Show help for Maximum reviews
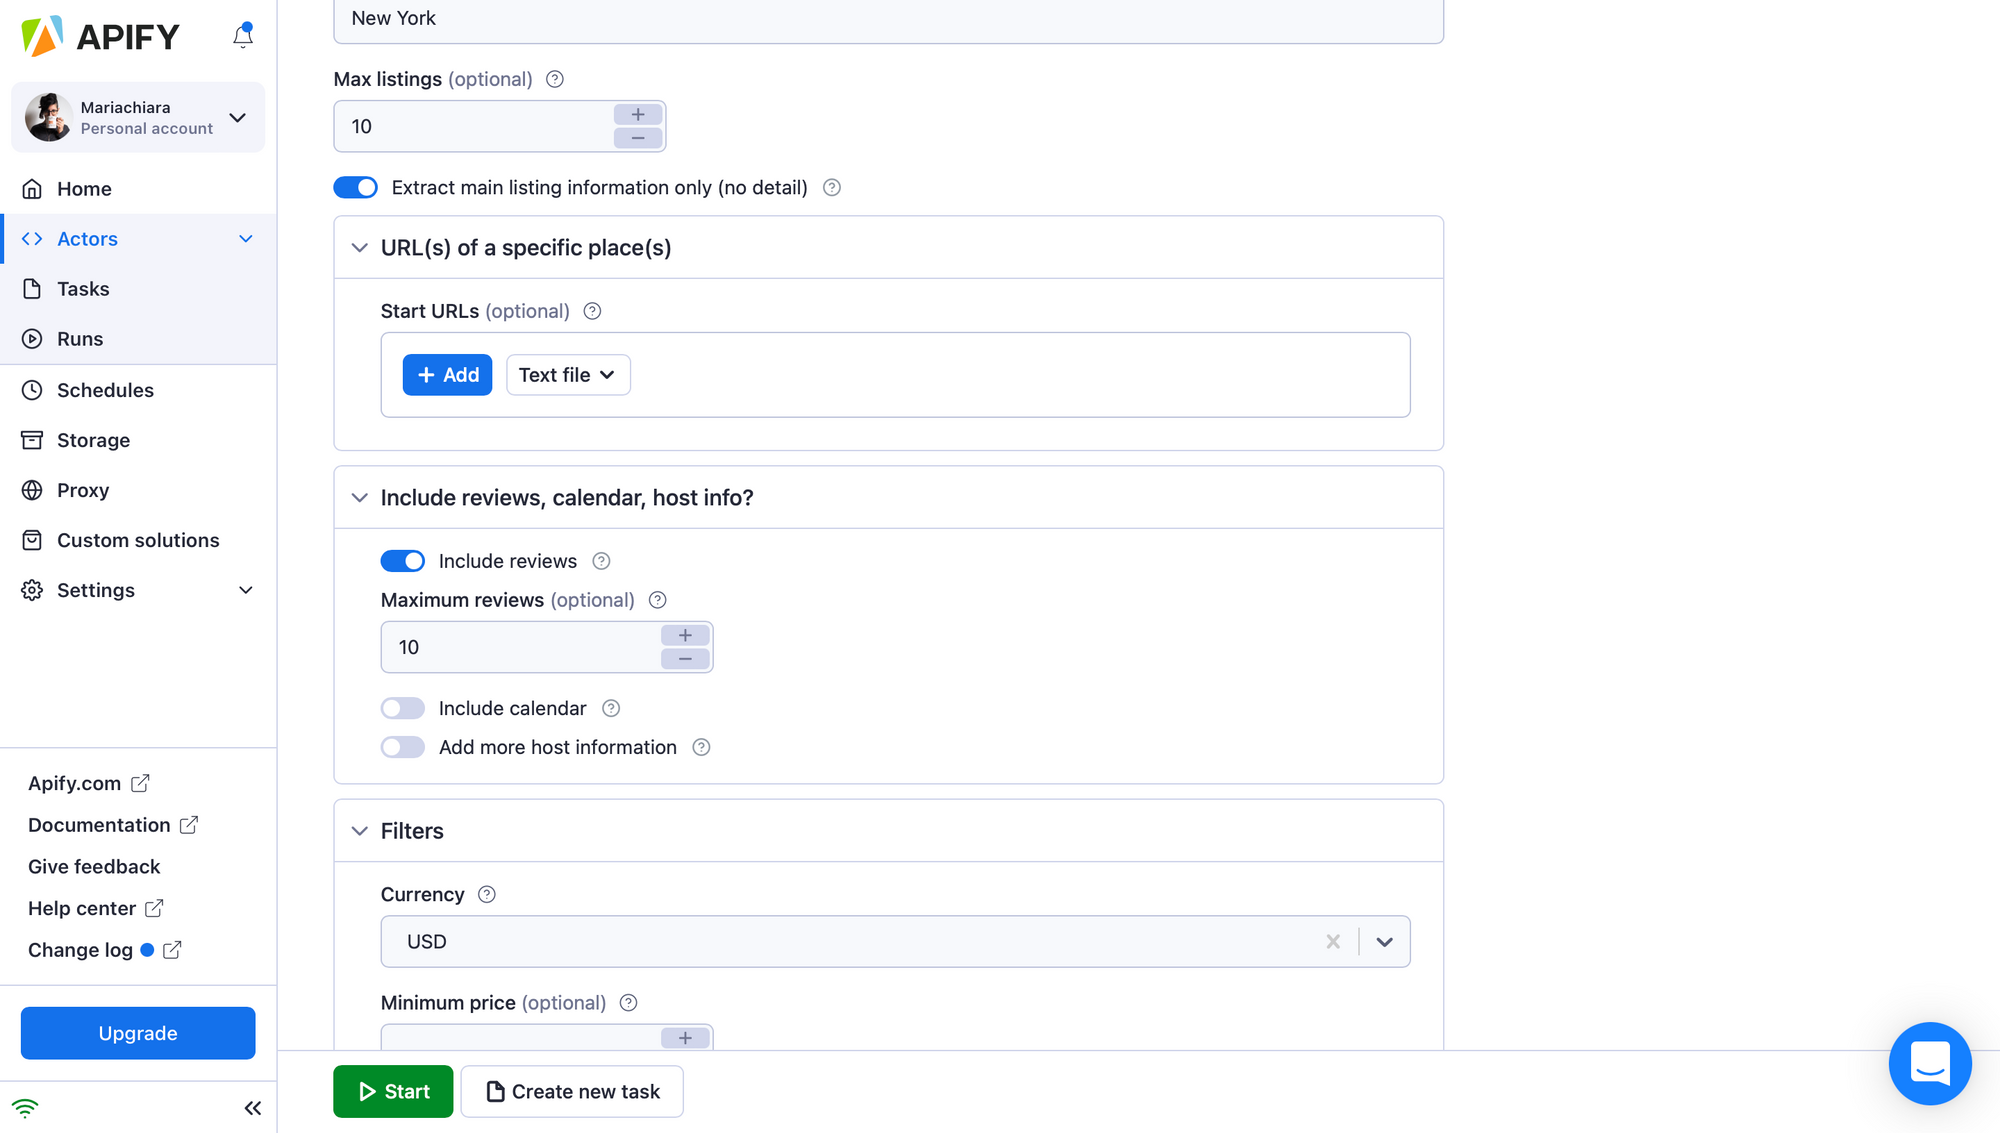Screen dimensions: 2000x1133 tap(657, 600)
